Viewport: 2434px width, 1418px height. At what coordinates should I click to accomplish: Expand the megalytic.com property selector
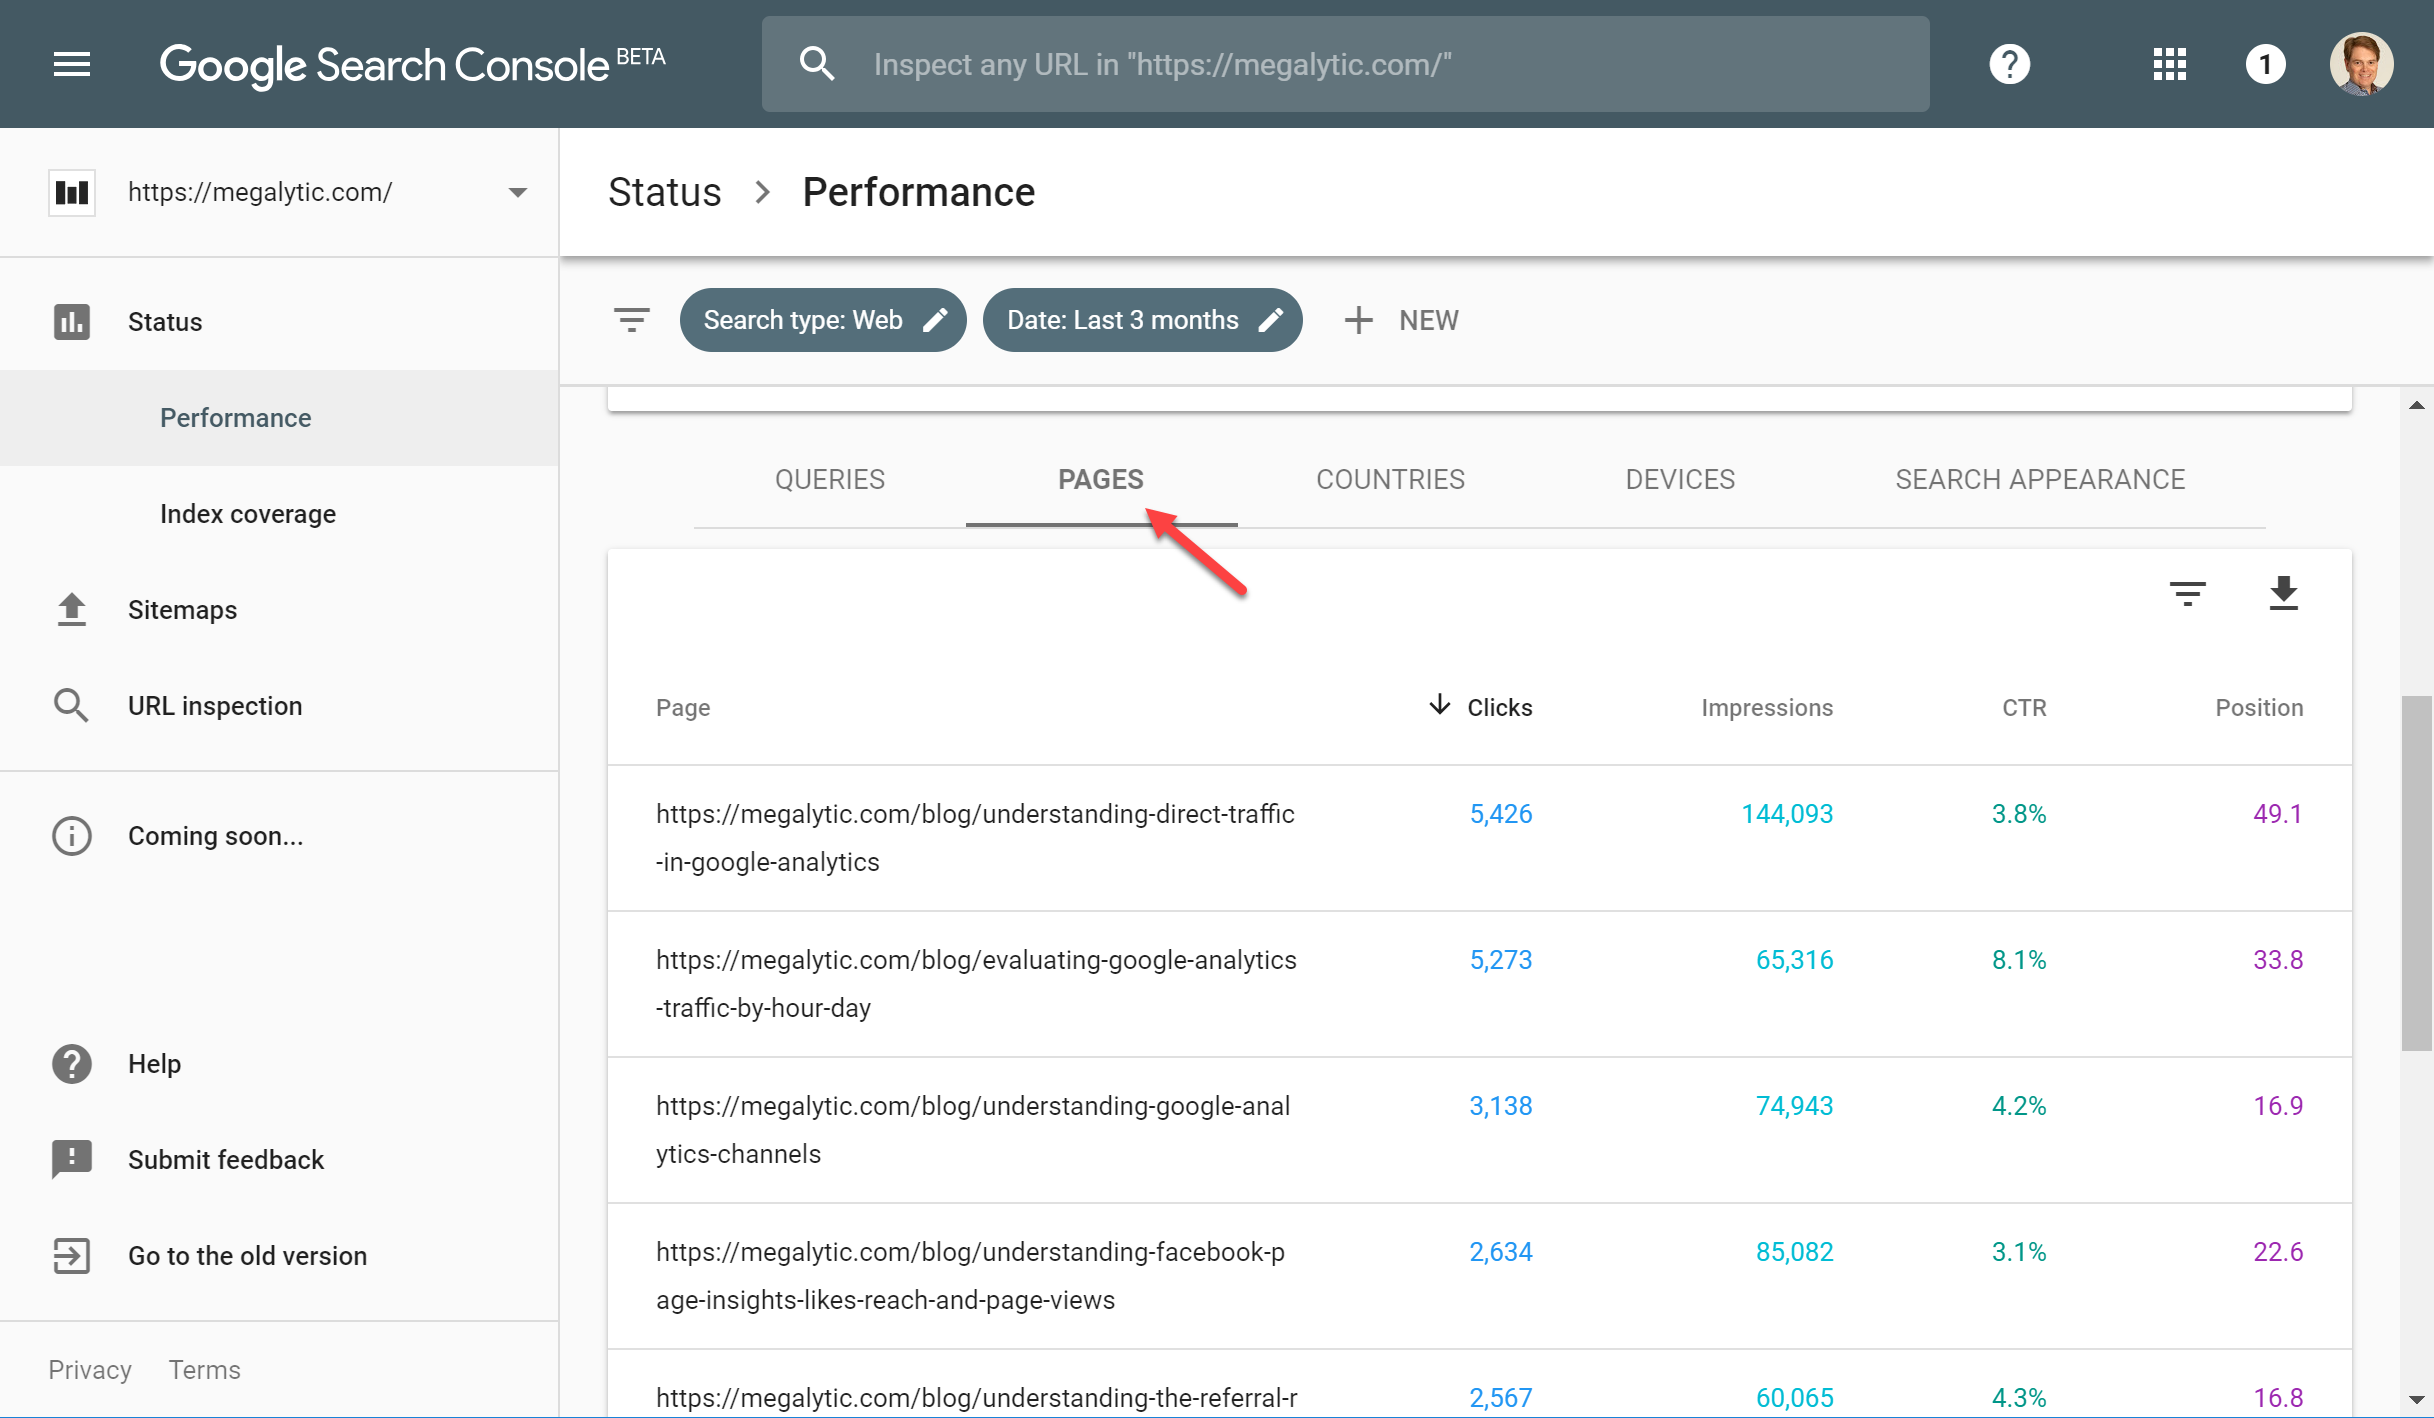517,192
